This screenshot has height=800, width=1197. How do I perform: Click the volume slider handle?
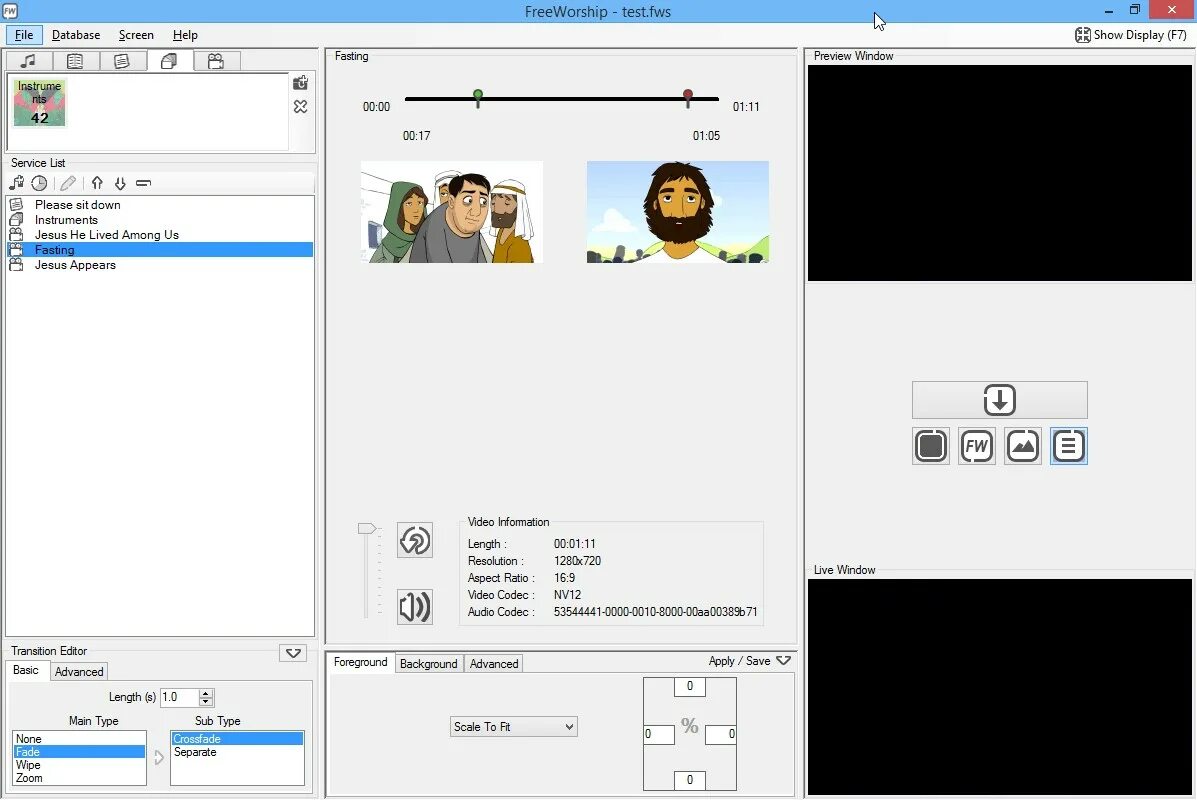366,528
